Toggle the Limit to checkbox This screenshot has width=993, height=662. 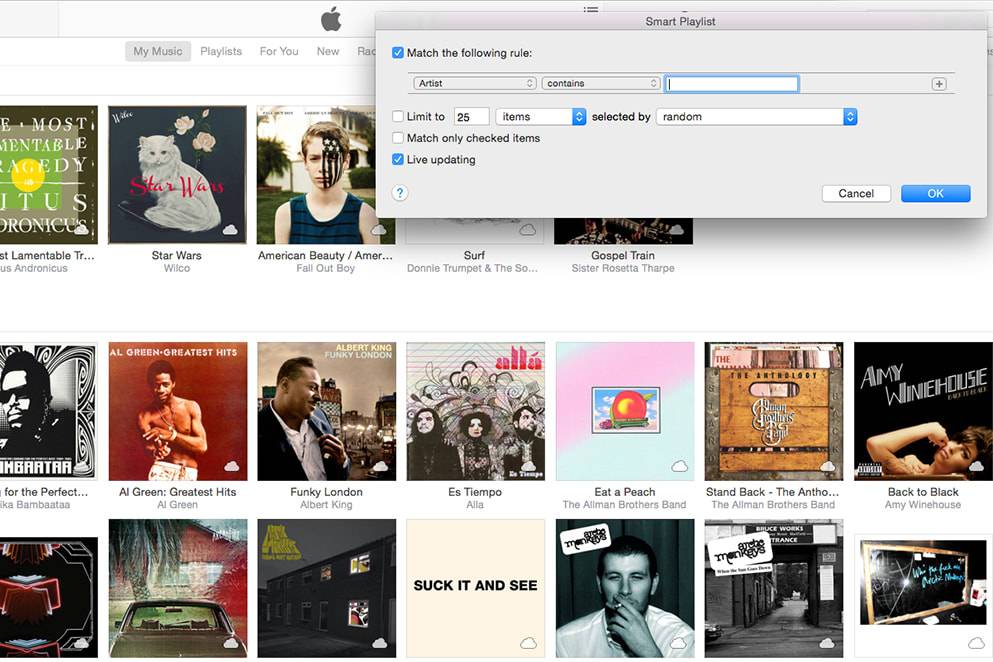coord(398,117)
